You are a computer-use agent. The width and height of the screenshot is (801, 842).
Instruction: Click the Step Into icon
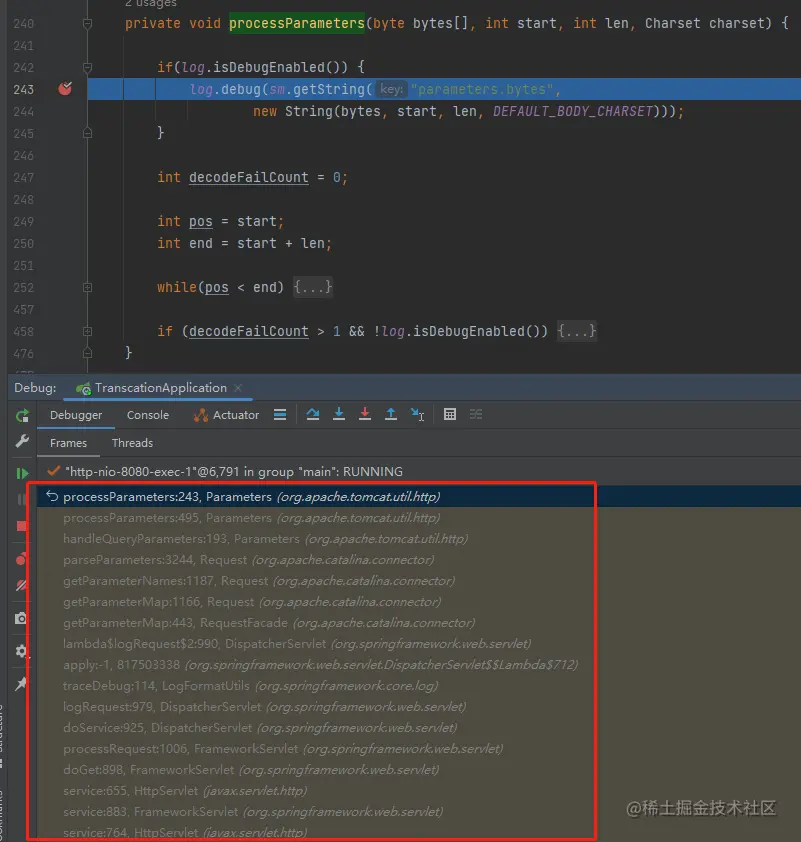coord(339,414)
